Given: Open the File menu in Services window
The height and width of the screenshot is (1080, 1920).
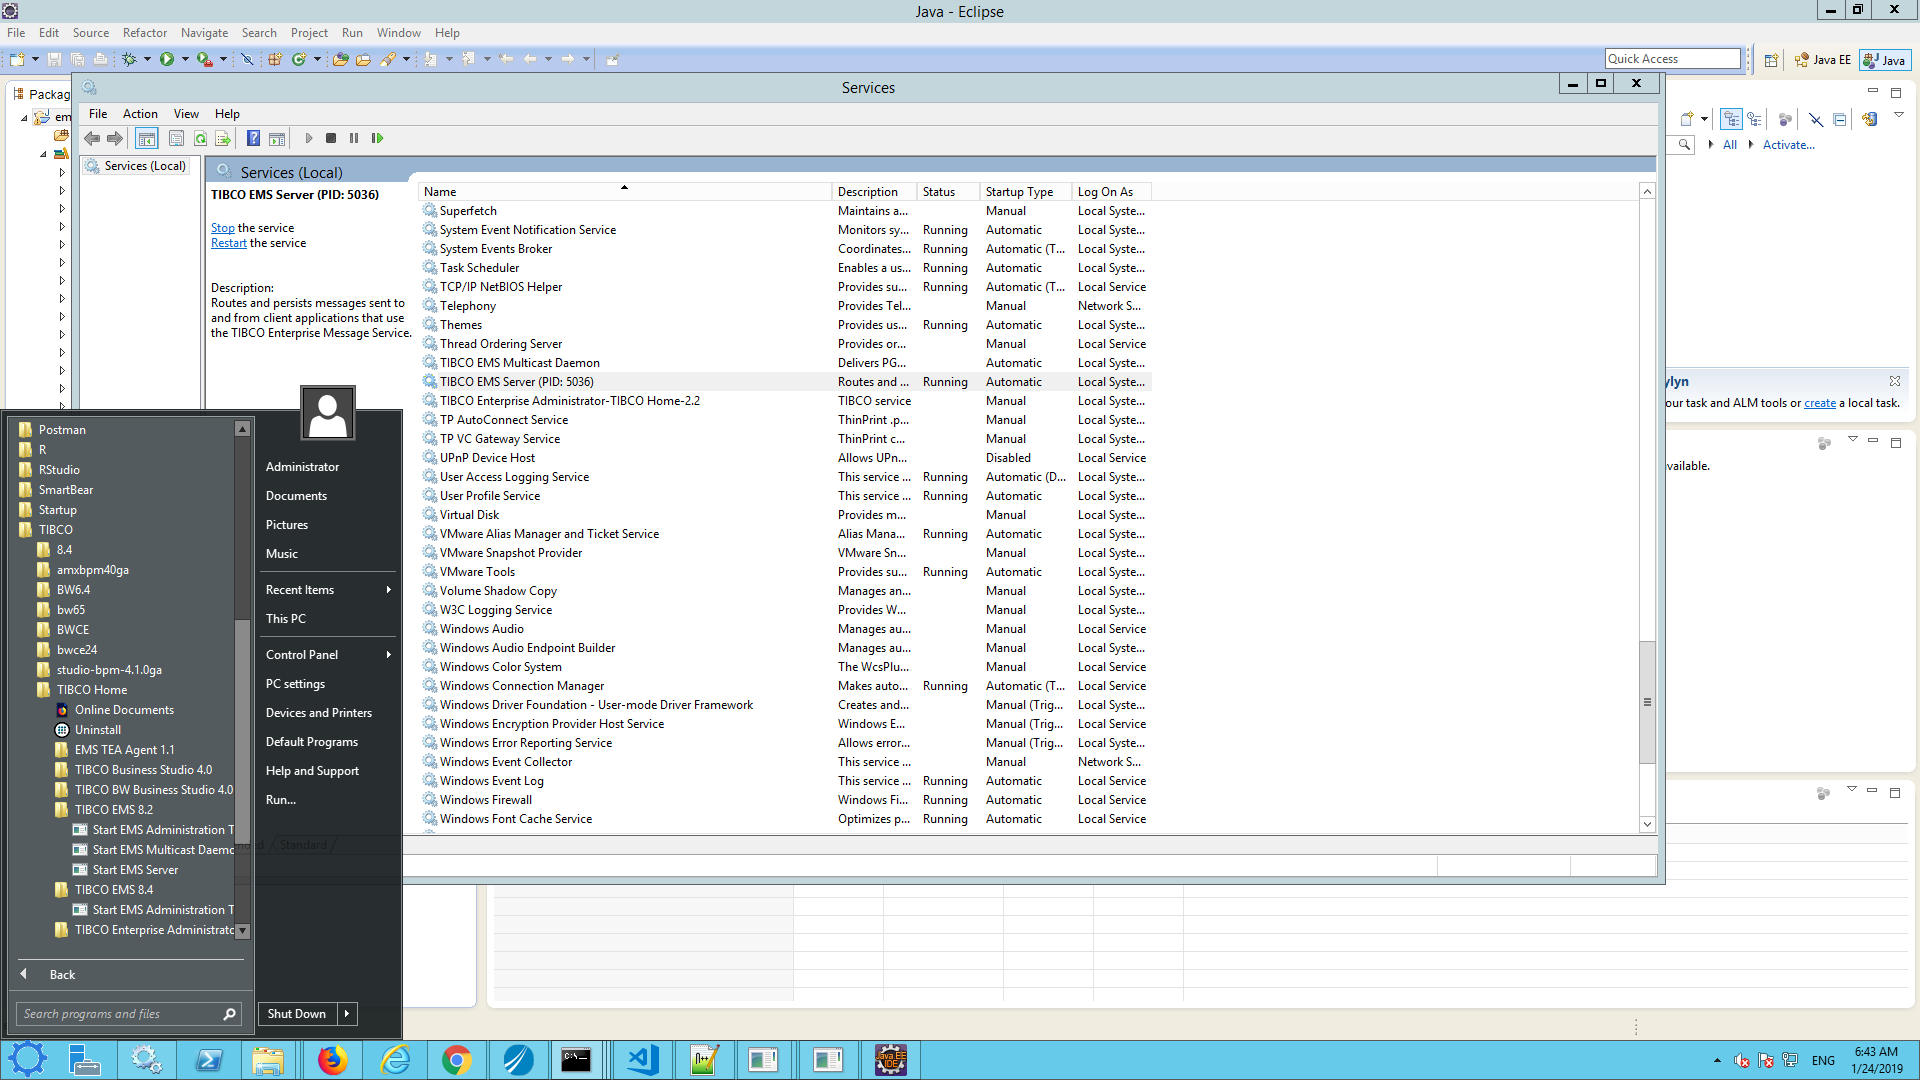Looking at the screenshot, I should [x=98, y=114].
